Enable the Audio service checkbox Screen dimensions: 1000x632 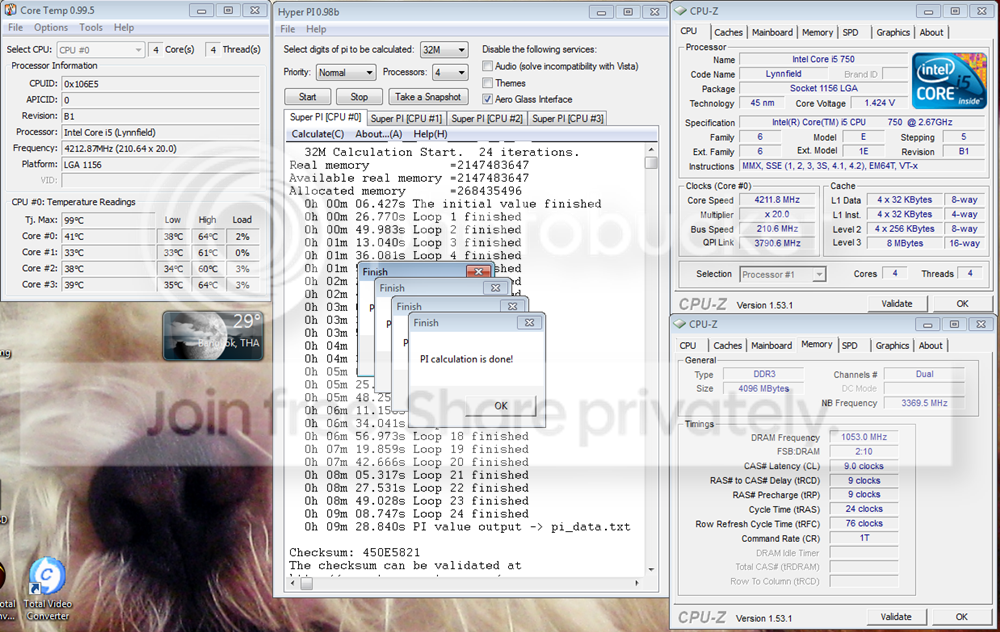[x=487, y=66]
